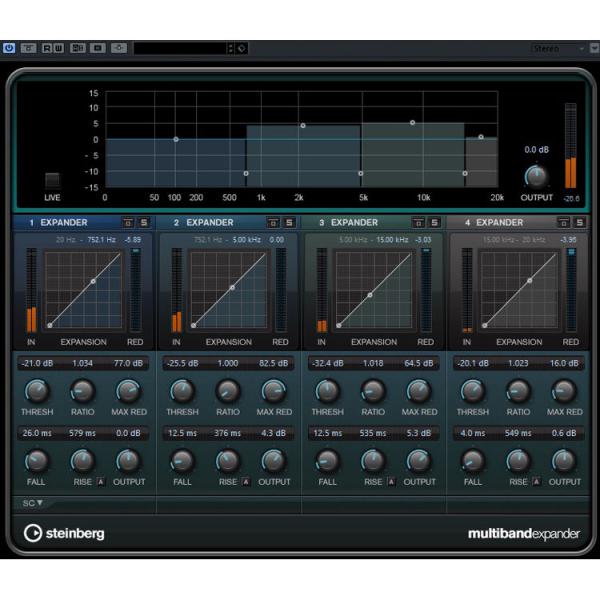Bypass band 3 expander
This screenshot has height=600, width=600.
tap(418, 223)
